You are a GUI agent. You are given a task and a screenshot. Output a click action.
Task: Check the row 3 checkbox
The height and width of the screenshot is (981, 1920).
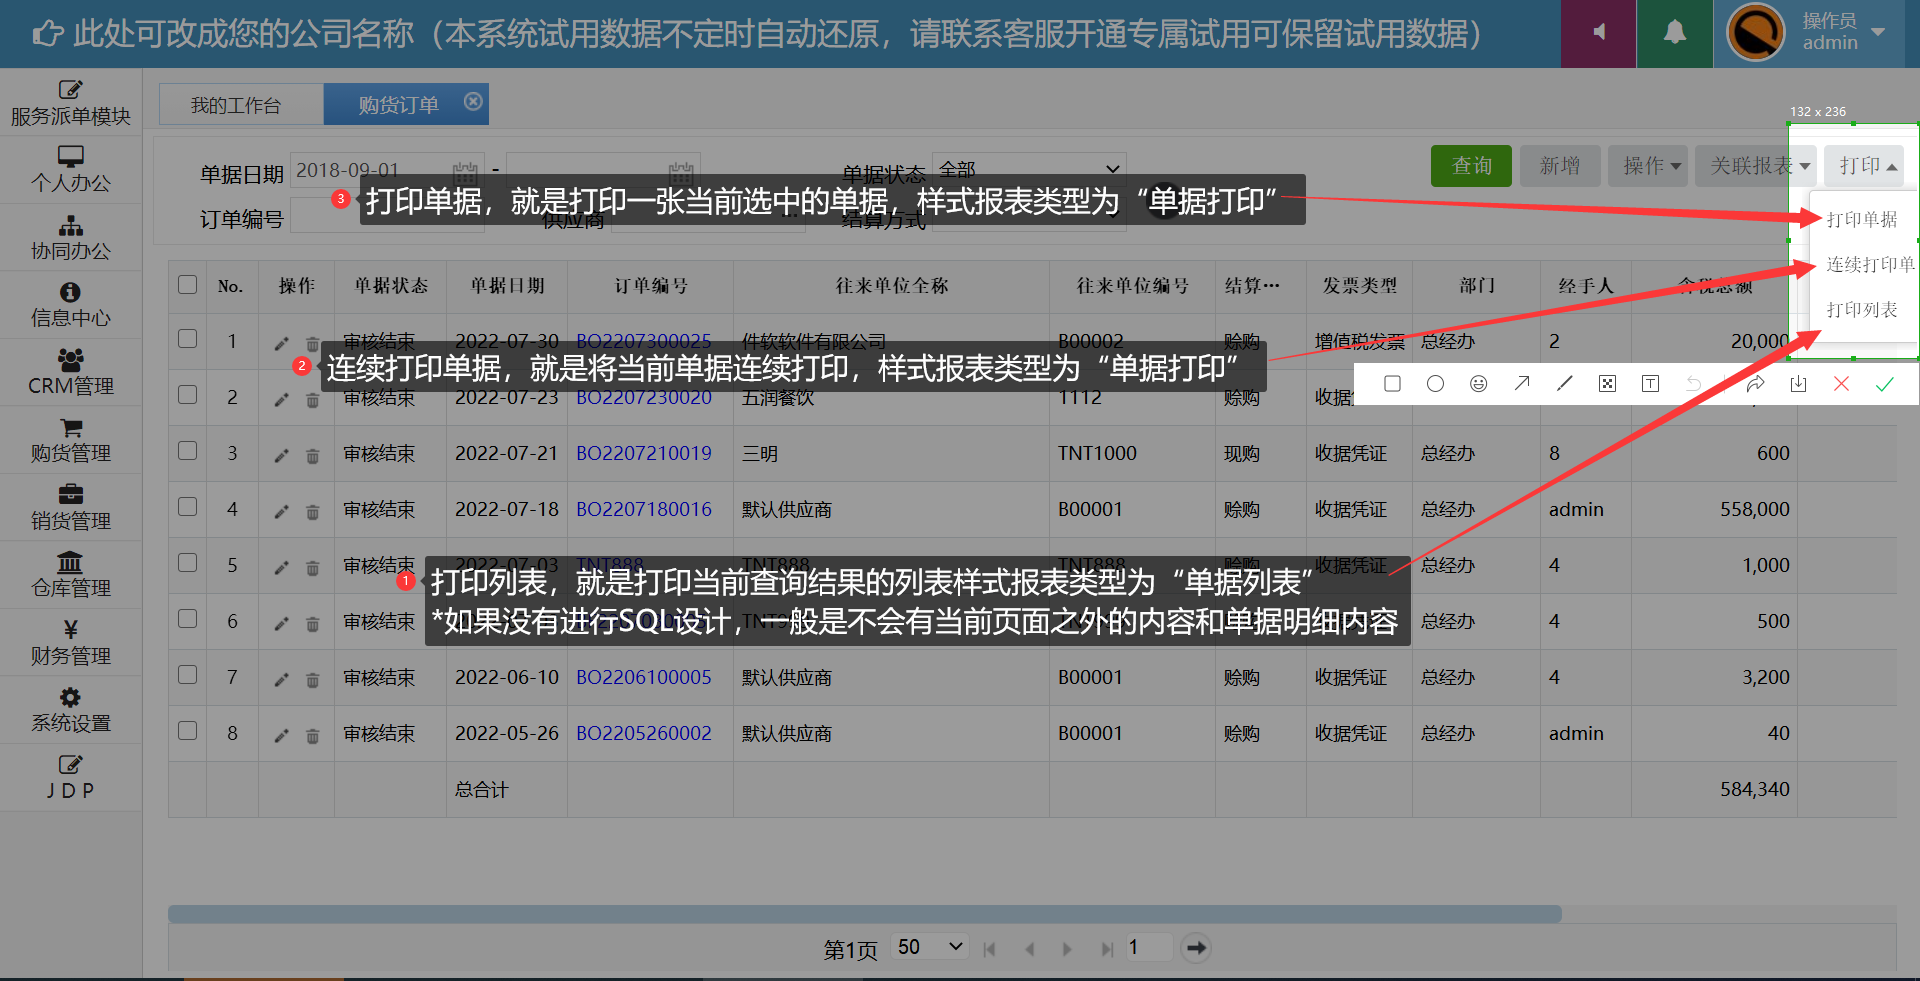coord(187,450)
